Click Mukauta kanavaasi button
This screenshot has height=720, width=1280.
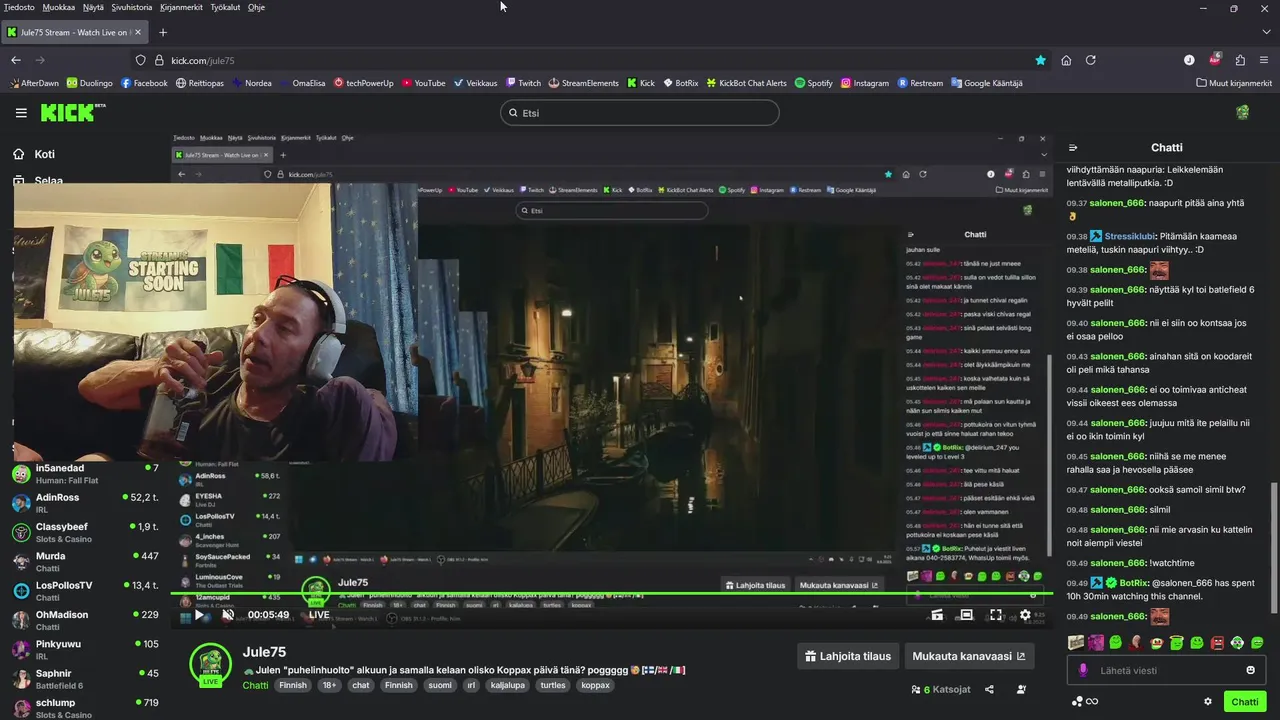(x=969, y=656)
